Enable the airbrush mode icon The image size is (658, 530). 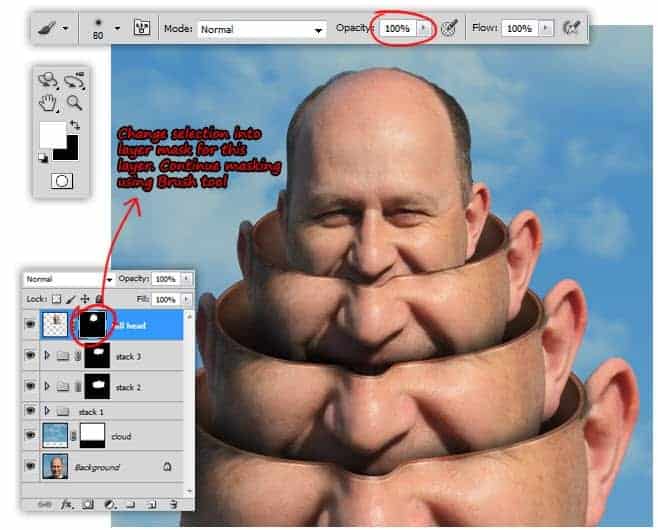coord(571,28)
